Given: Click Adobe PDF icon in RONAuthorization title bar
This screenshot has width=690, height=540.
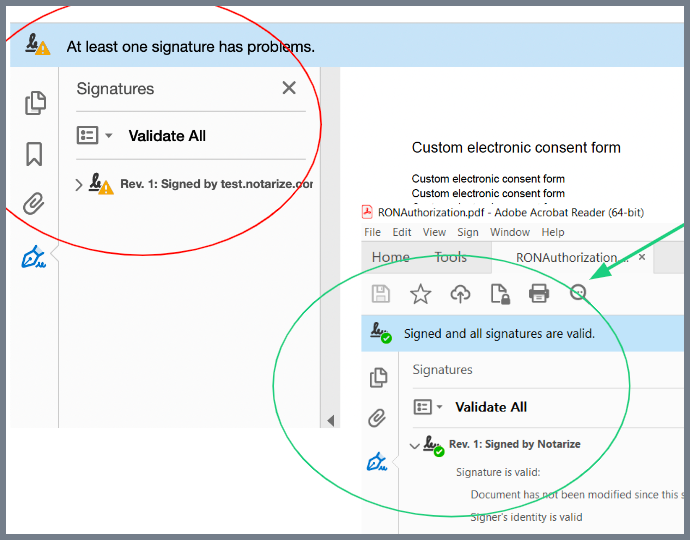Looking at the screenshot, I should tap(367, 212).
